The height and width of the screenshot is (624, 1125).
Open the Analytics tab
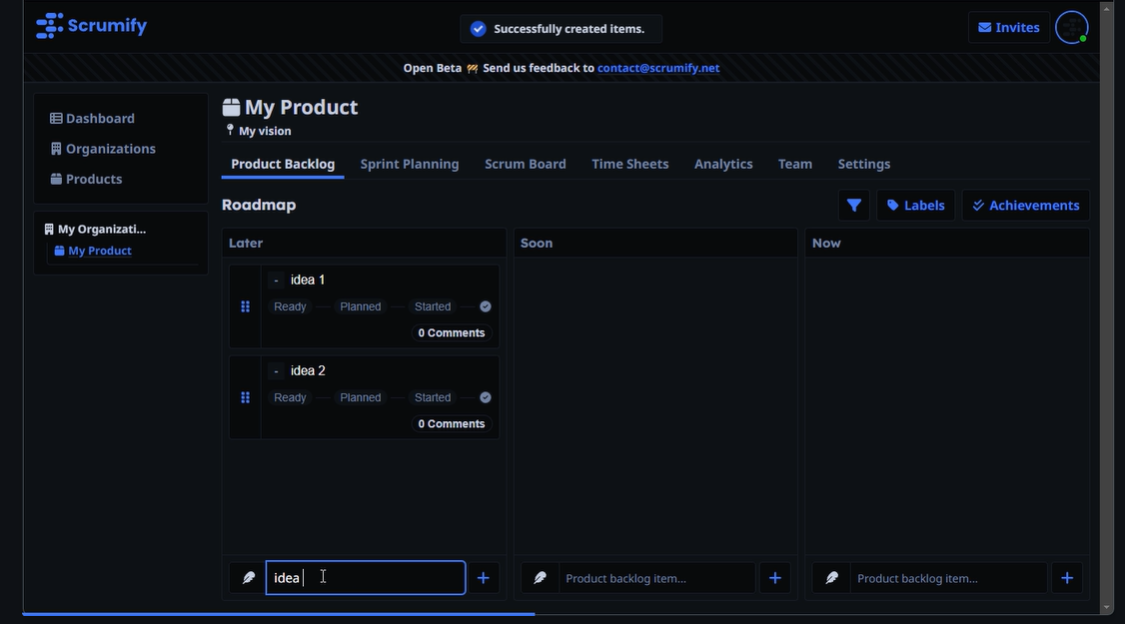pos(723,163)
